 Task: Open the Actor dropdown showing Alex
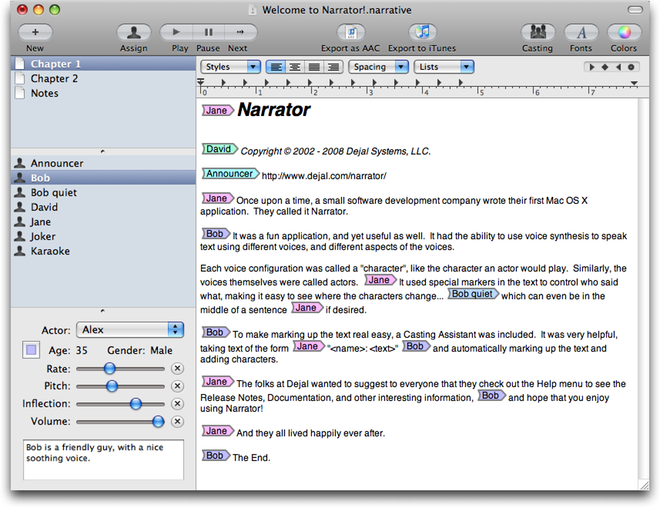pos(130,330)
